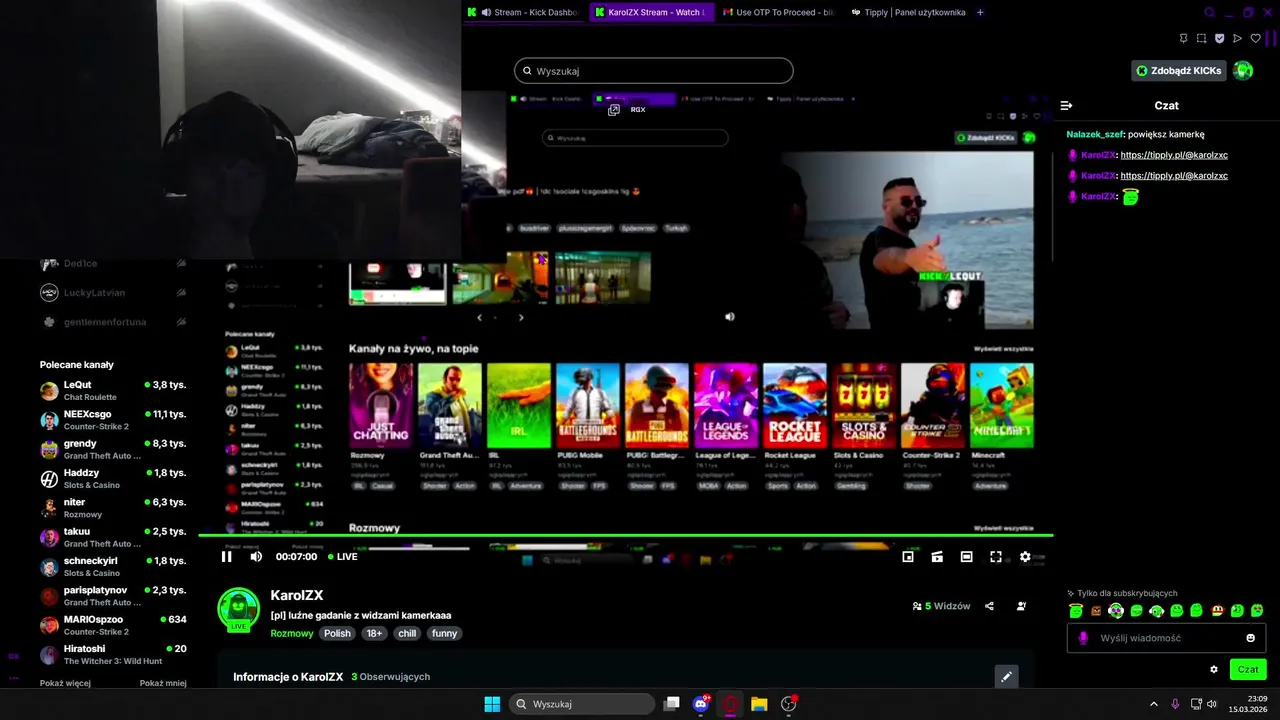Show hidden system tray icons
1280x720 pixels.
[1154, 704]
